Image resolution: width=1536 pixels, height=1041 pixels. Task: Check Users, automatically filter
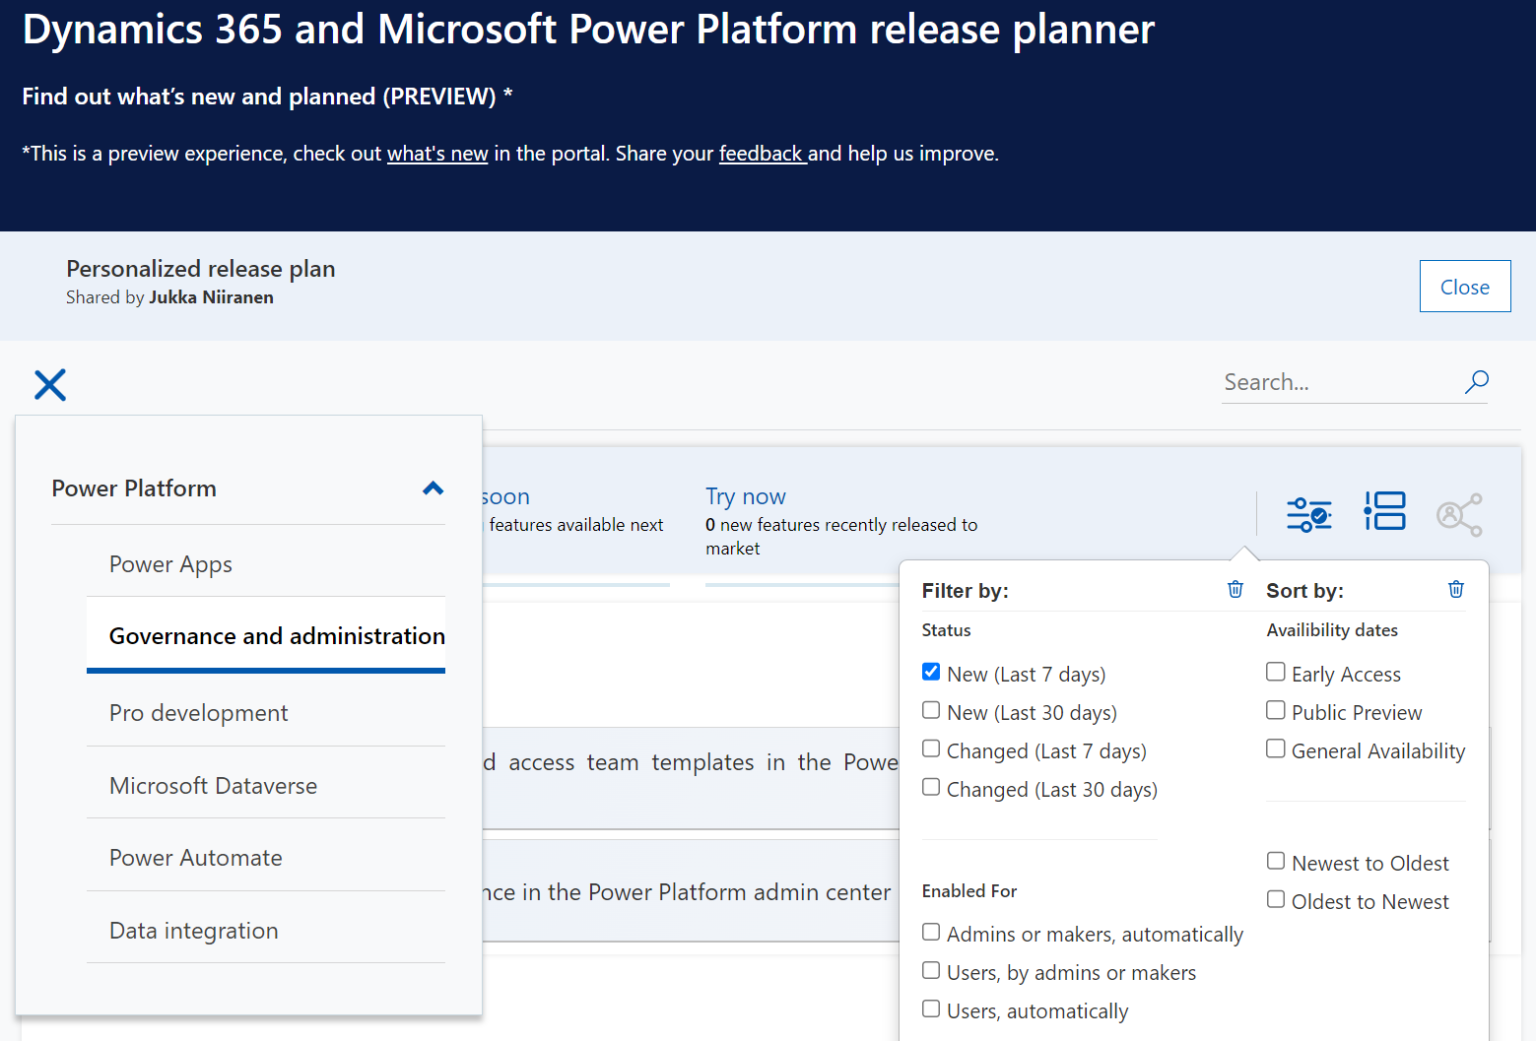(931, 1009)
